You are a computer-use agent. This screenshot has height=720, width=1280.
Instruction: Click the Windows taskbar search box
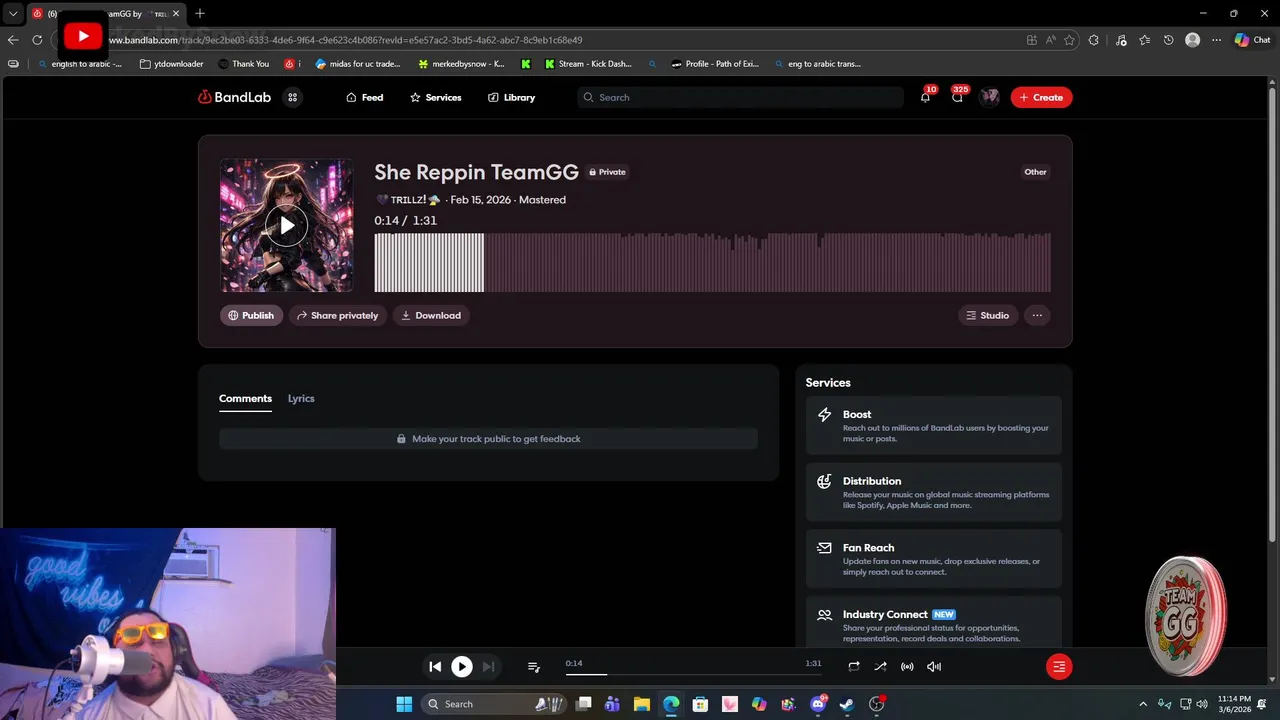495,704
